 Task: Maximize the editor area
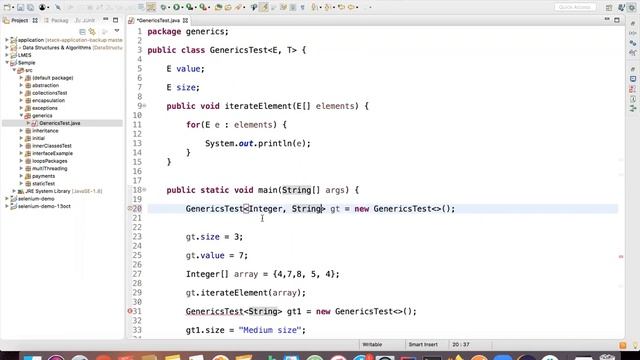(x=617, y=20)
